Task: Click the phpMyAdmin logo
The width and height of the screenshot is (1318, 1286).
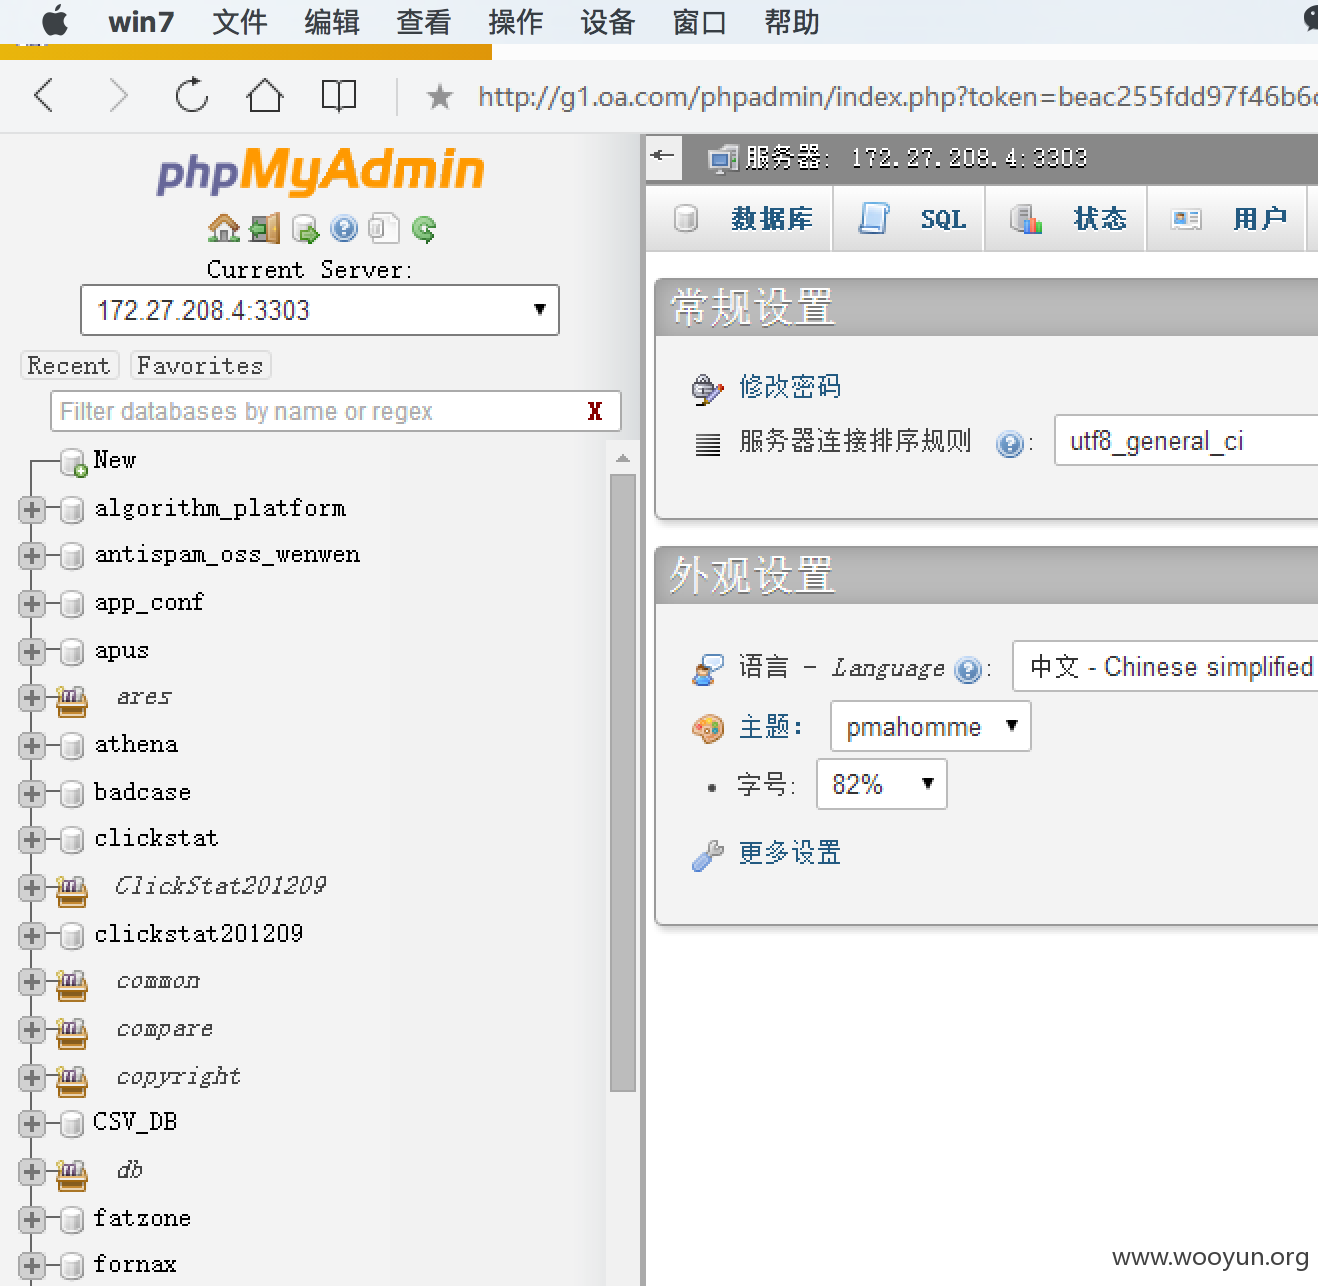Action: point(320,170)
